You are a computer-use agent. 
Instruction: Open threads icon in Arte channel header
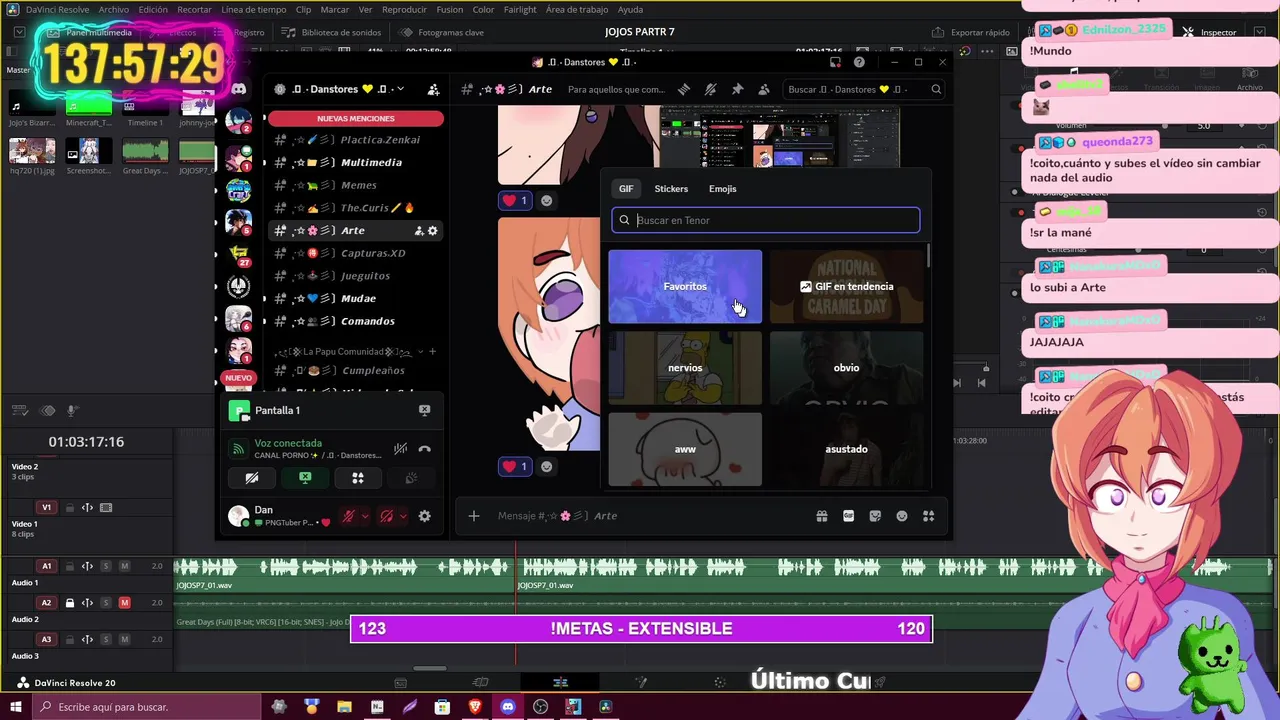coord(684,89)
